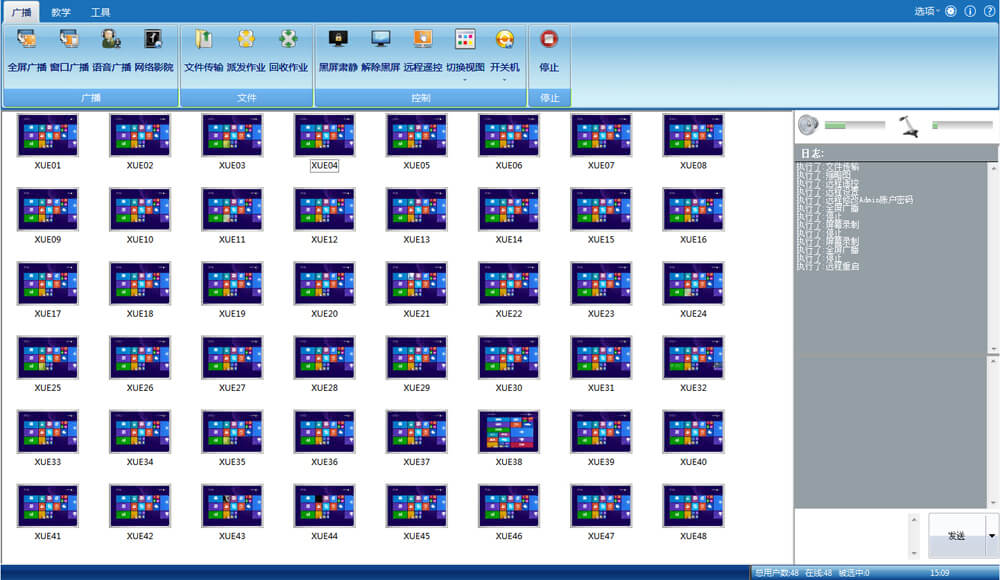Select student thumbnail XUE22
This screenshot has height=580, width=1000.
pos(509,283)
